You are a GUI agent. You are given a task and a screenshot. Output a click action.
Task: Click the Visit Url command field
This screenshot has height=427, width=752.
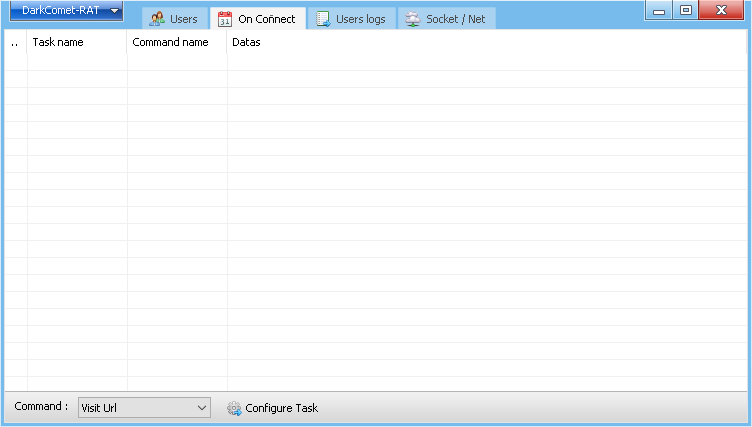[x=135, y=408]
